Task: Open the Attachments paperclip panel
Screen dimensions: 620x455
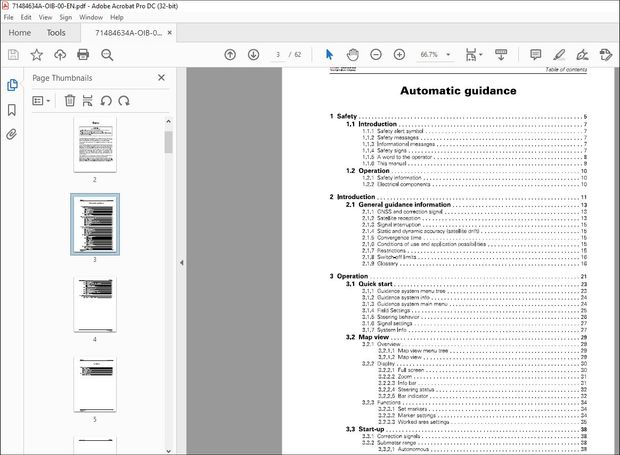Action: [11, 134]
